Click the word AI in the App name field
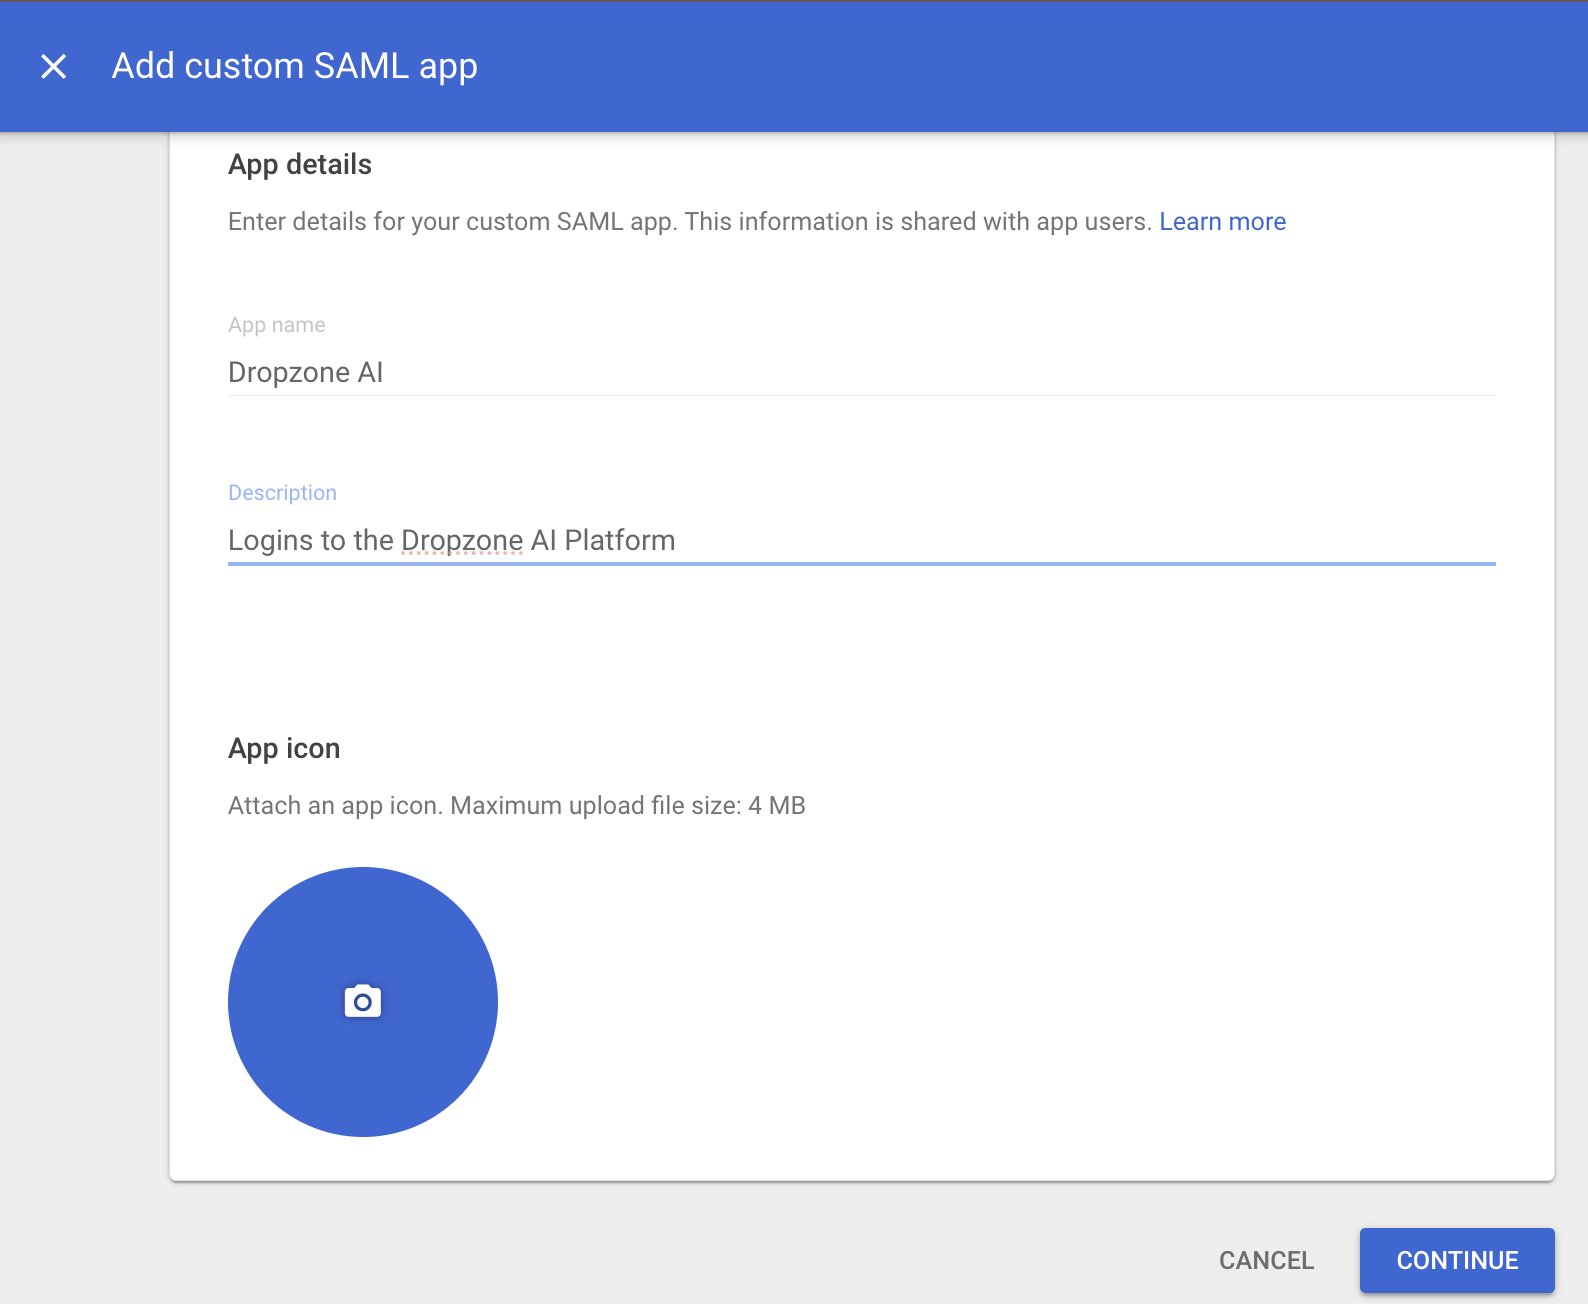The height and width of the screenshot is (1304, 1588). click(370, 372)
